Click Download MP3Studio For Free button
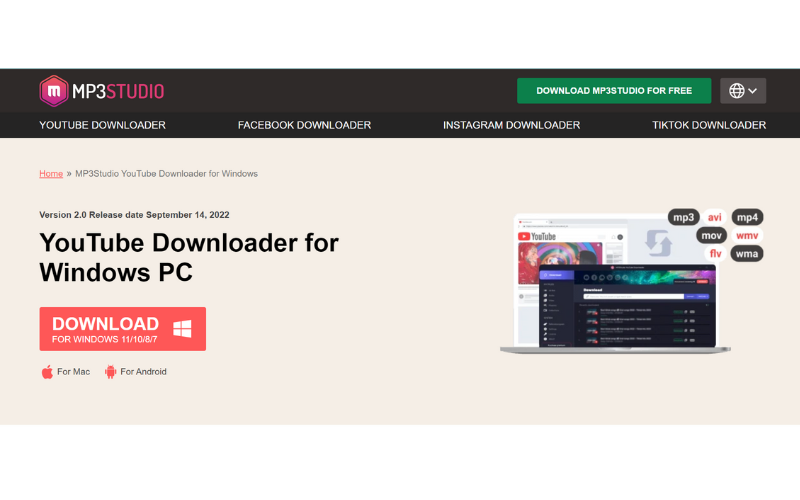 coord(614,91)
